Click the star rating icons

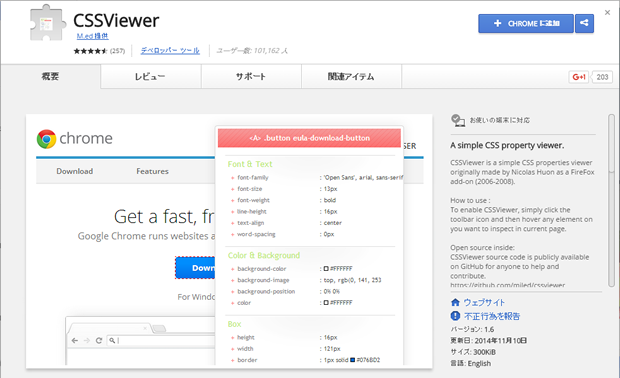[x=90, y=51]
